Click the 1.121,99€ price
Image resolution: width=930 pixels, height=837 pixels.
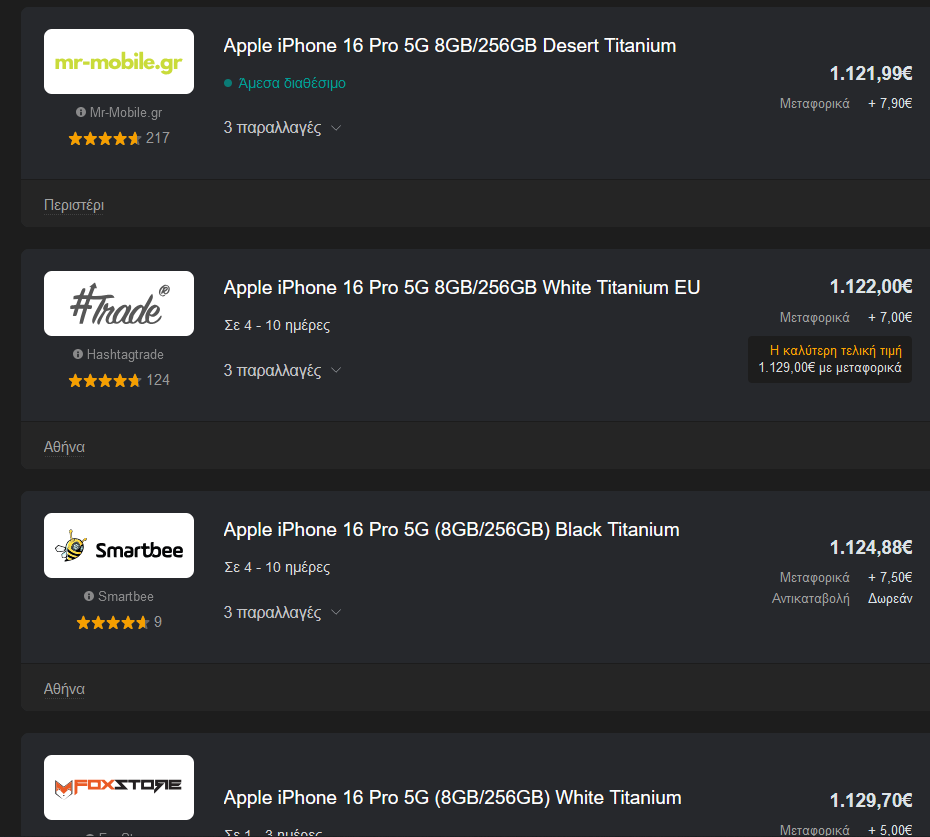pyautogui.click(x=871, y=74)
